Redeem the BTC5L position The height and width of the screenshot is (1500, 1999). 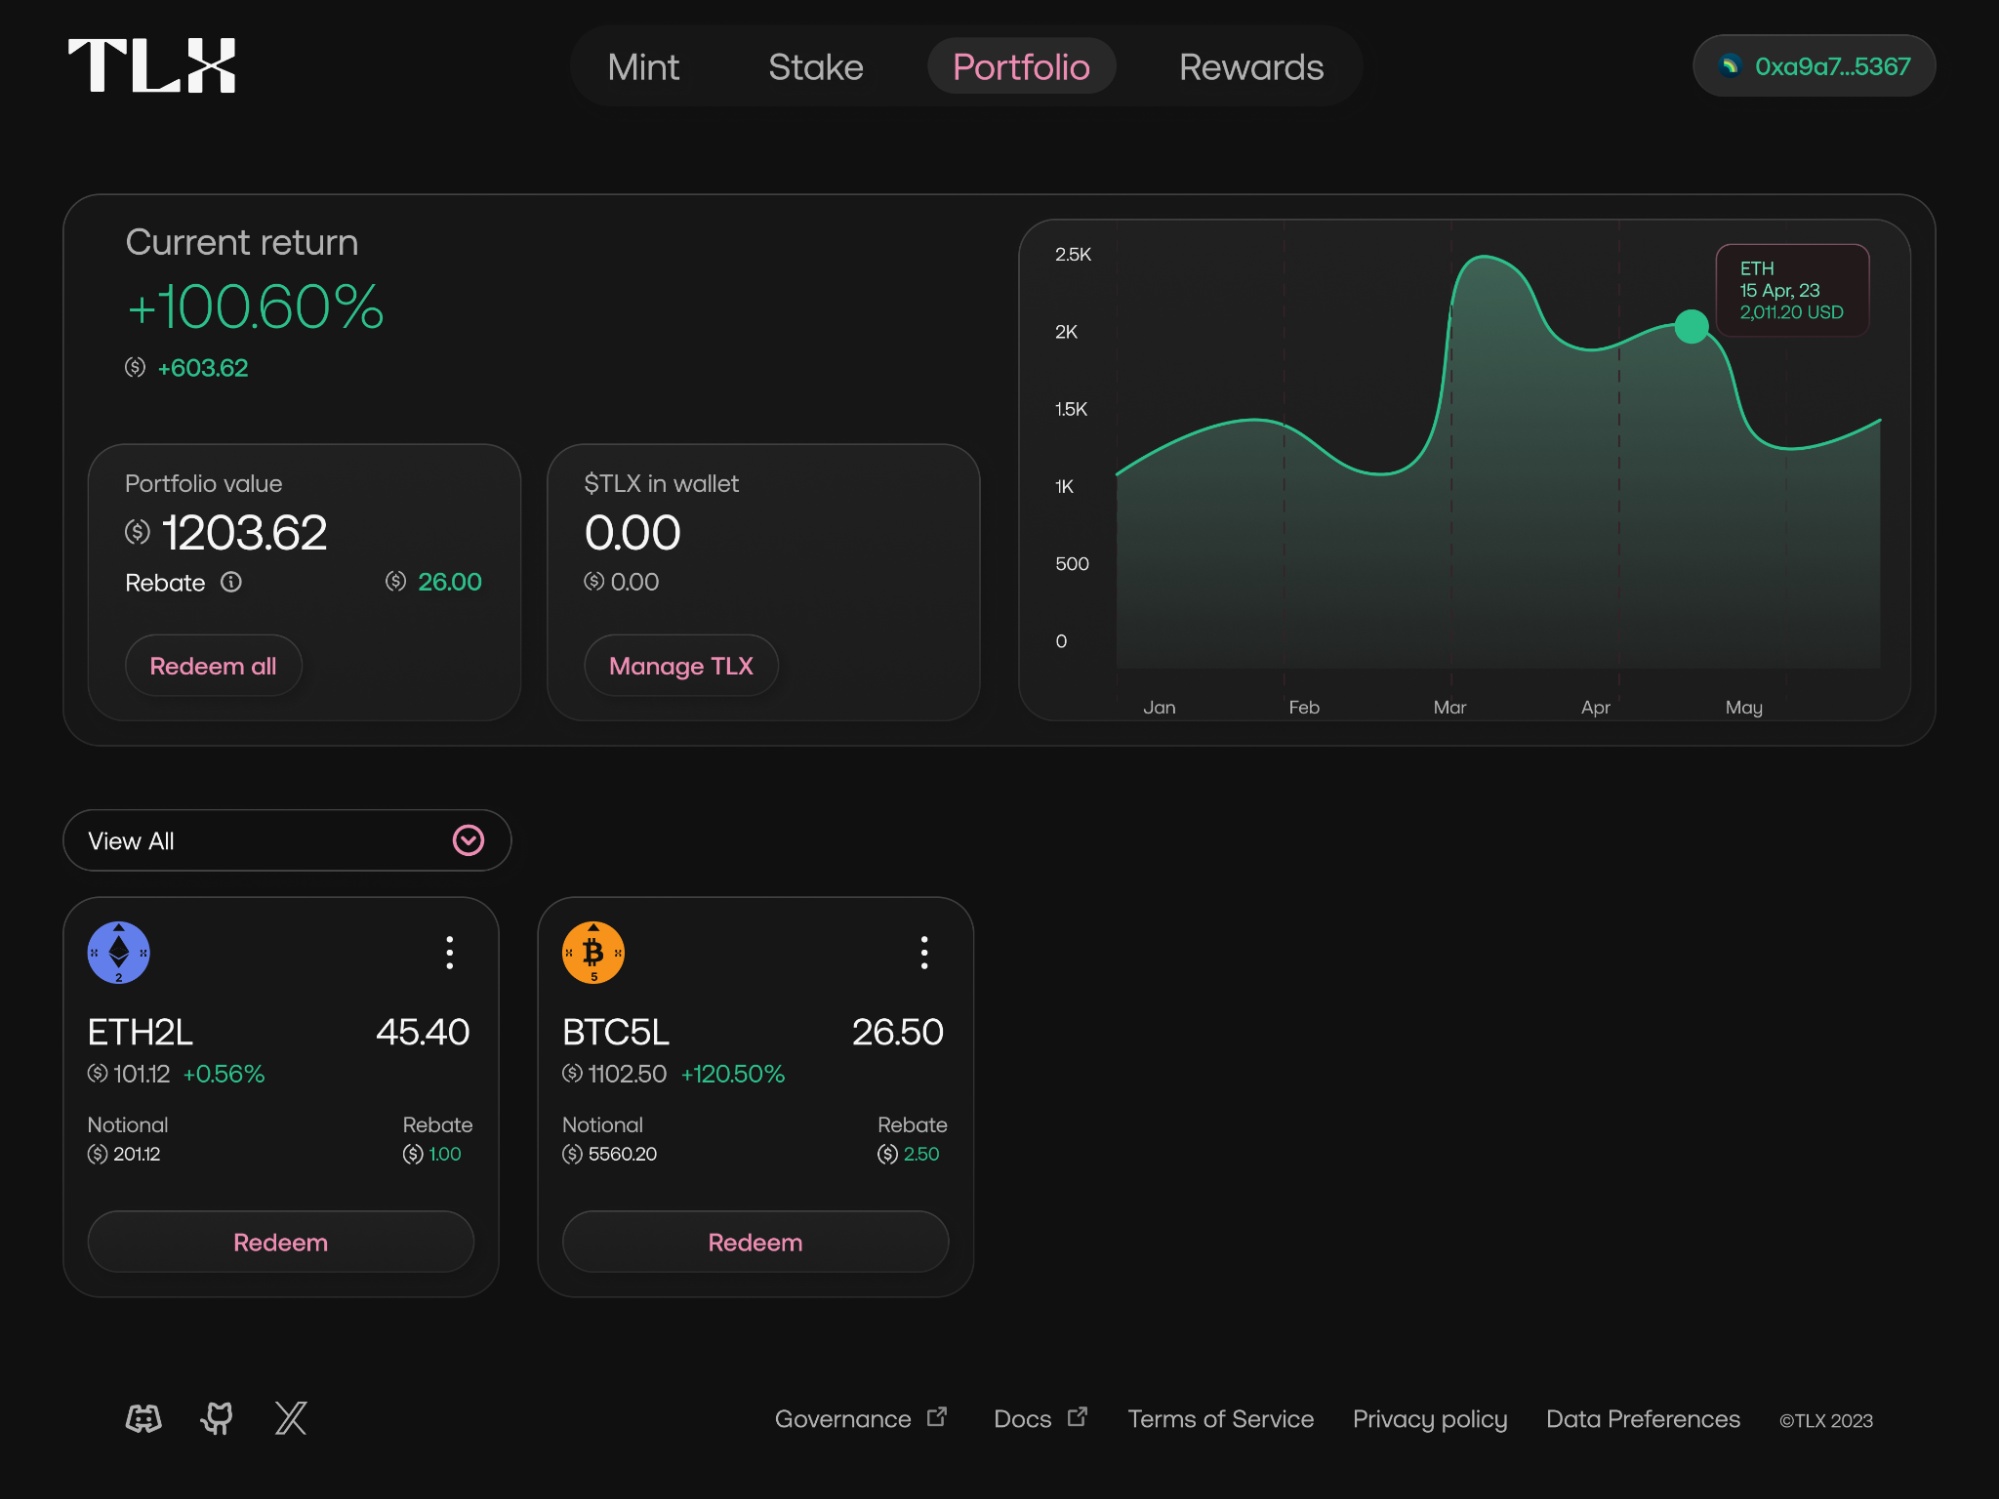point(755,1242)
